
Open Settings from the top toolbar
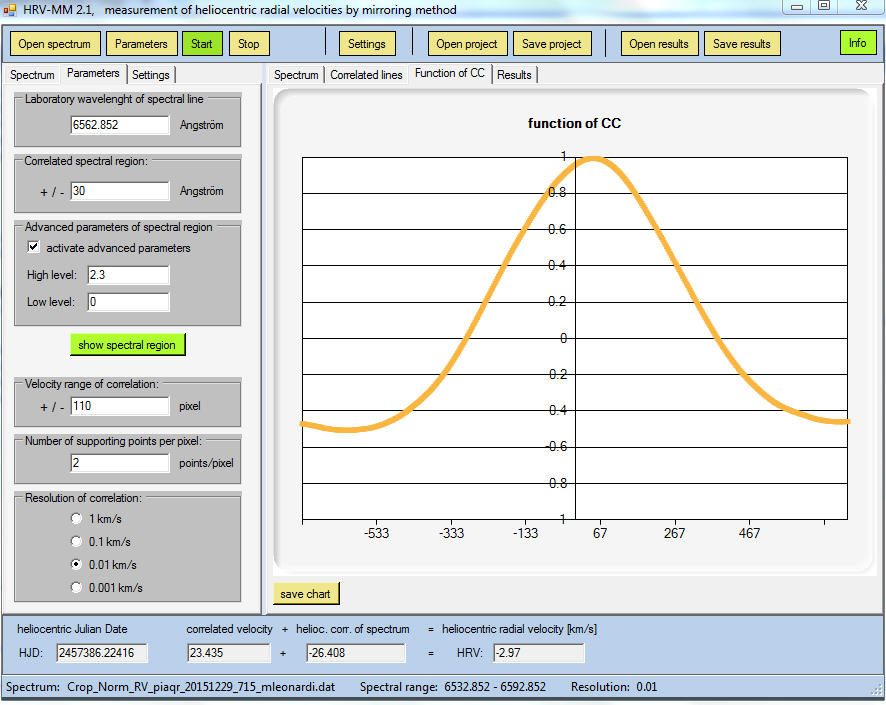tap(367, 44)
